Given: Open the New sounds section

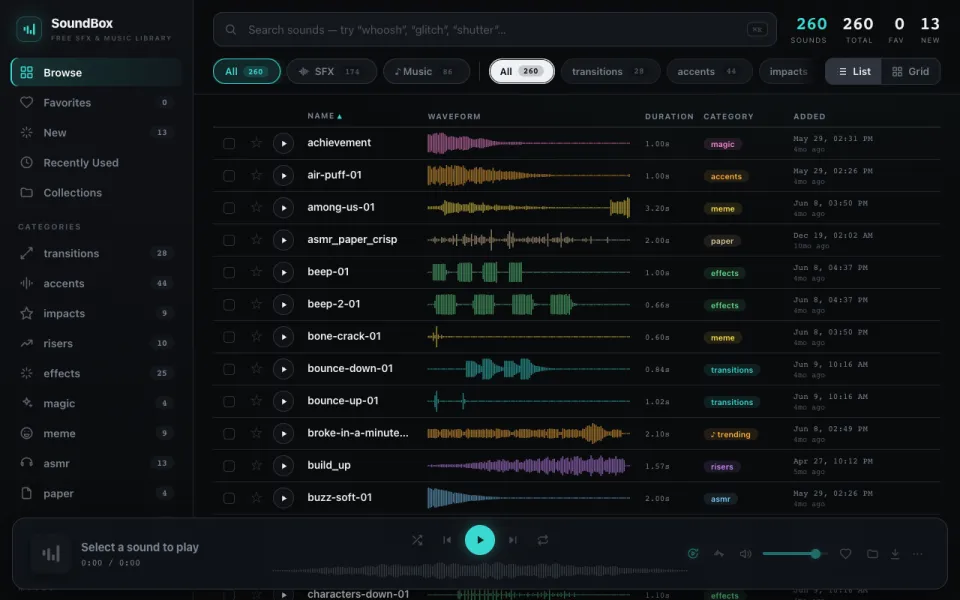Looking at the screenshot, I should coord(96,133).
